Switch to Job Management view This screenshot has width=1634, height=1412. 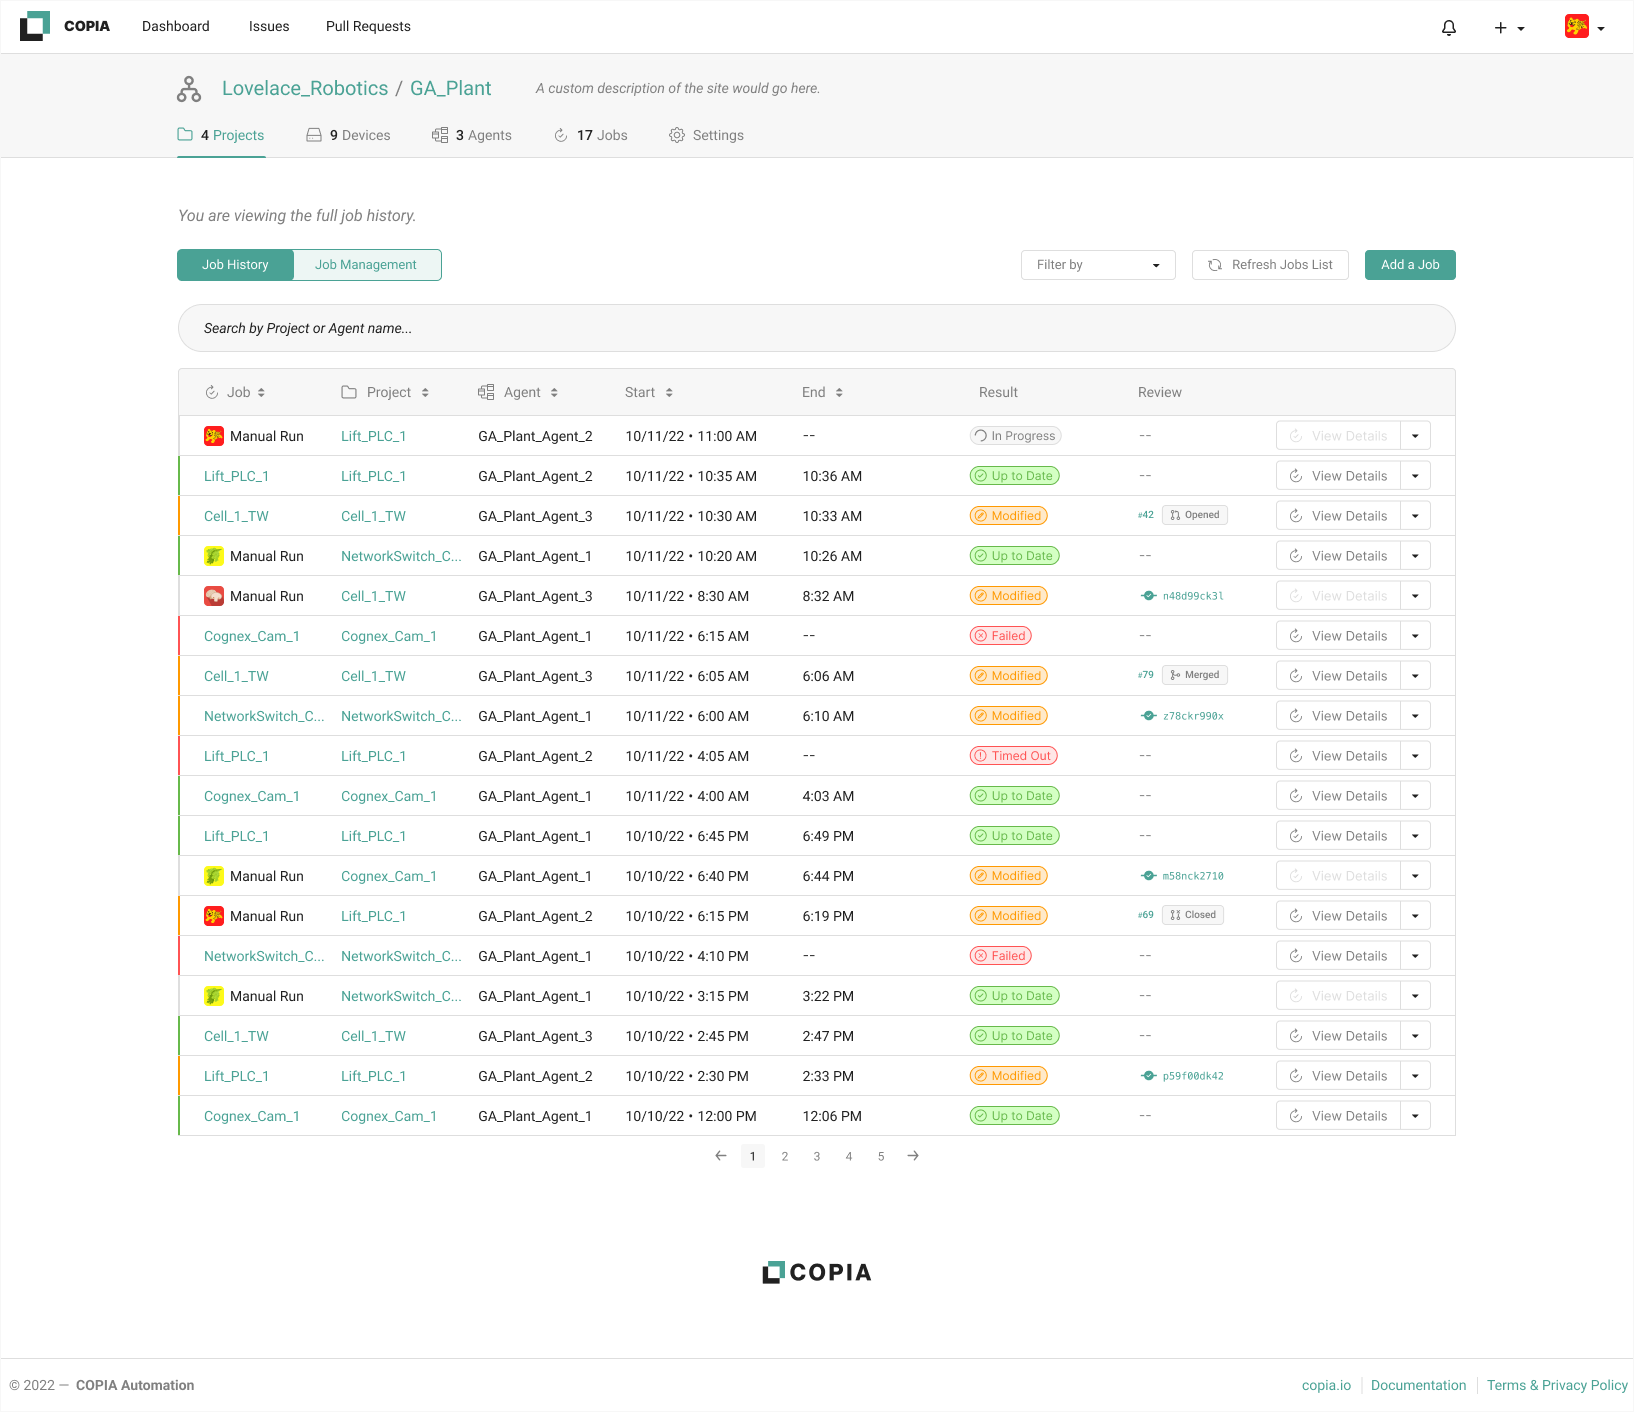(x=366, y=264)
